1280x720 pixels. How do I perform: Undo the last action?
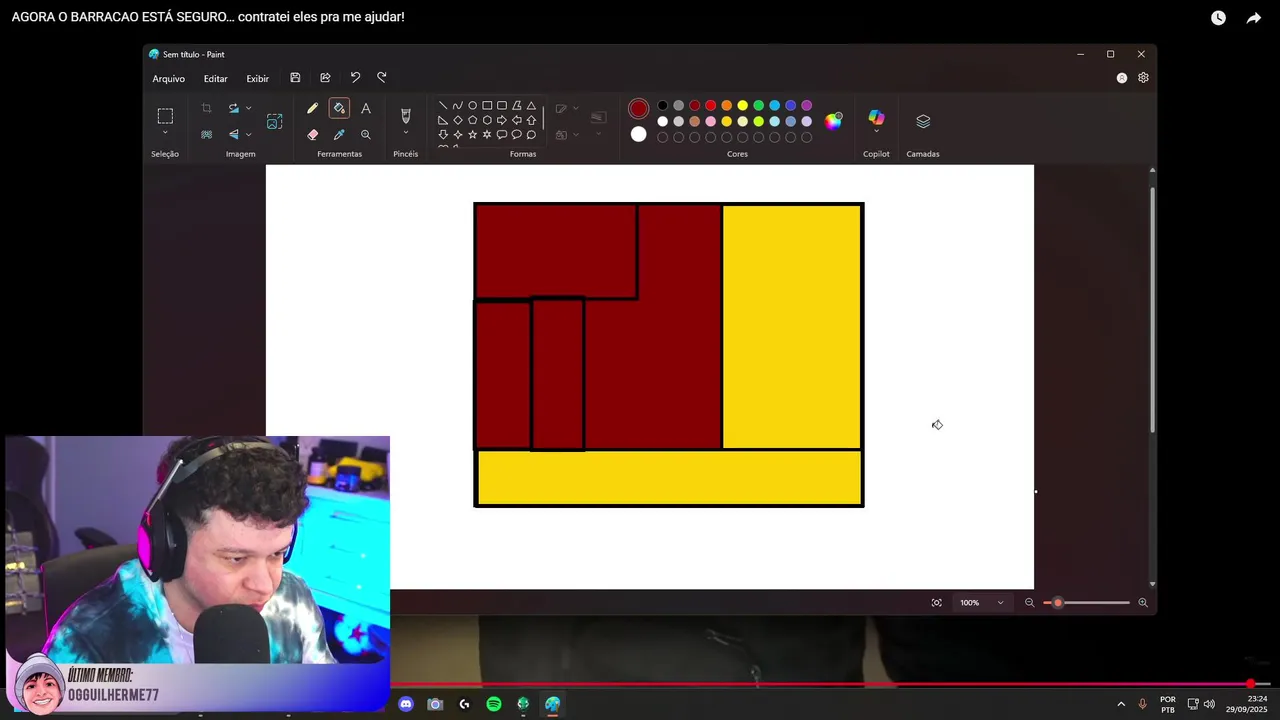click(x=355, y=78)
